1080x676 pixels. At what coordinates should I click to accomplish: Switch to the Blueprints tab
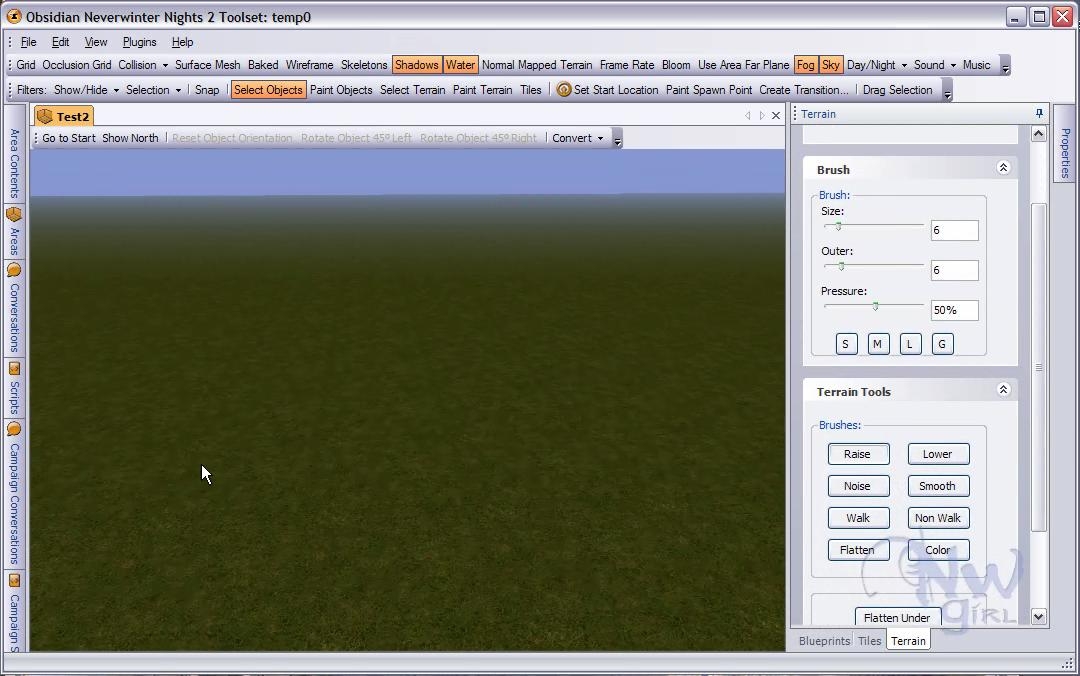[824, 641]
